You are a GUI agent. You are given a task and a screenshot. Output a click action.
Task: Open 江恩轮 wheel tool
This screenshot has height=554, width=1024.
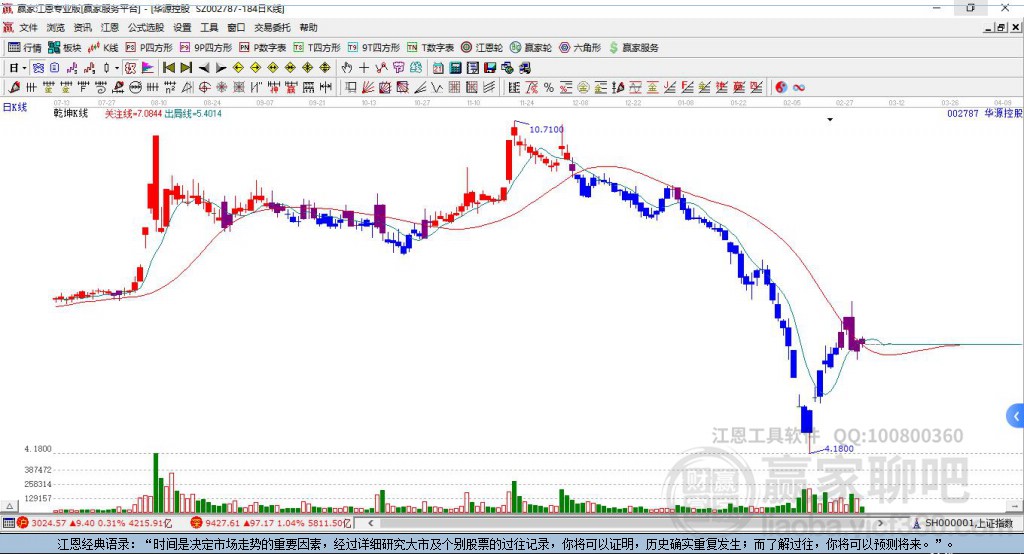pyautogui.click(x=482, y=48)
